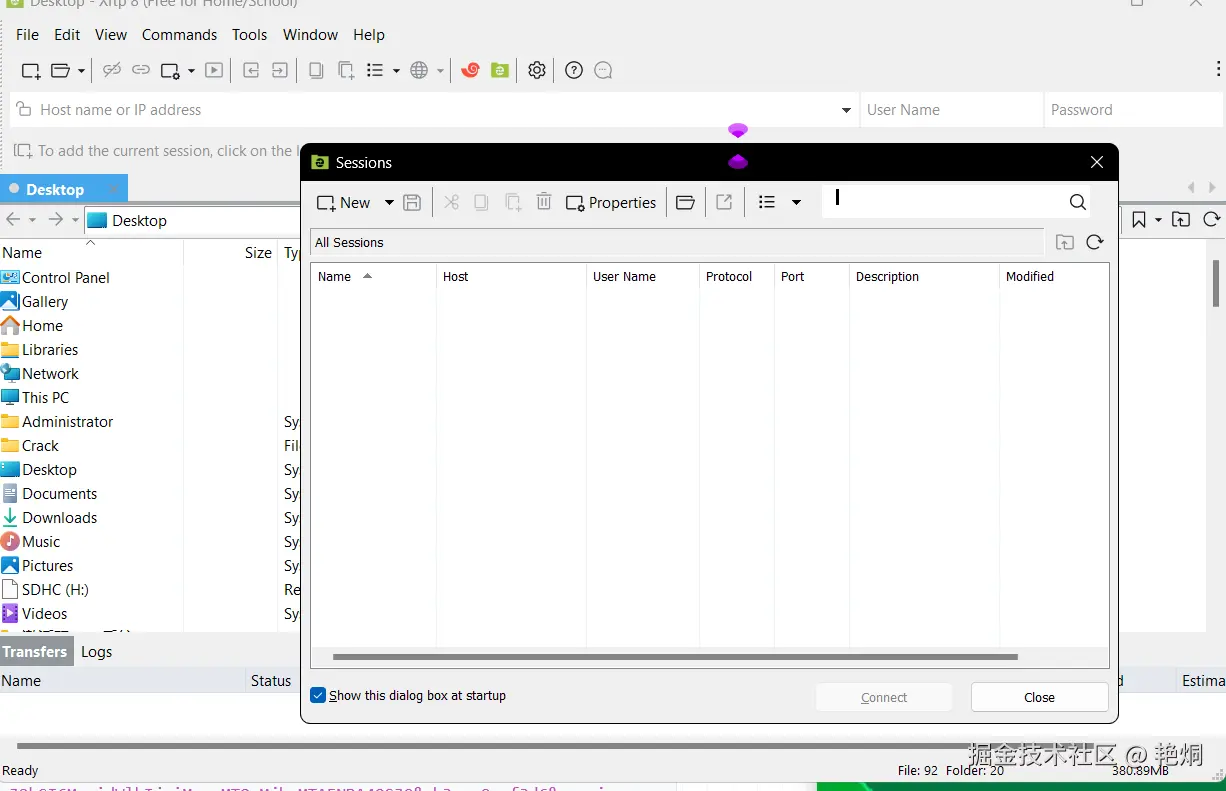
Task: Click the Delete trash icon in Sessions dialog
Action: (x=544, y=202)
